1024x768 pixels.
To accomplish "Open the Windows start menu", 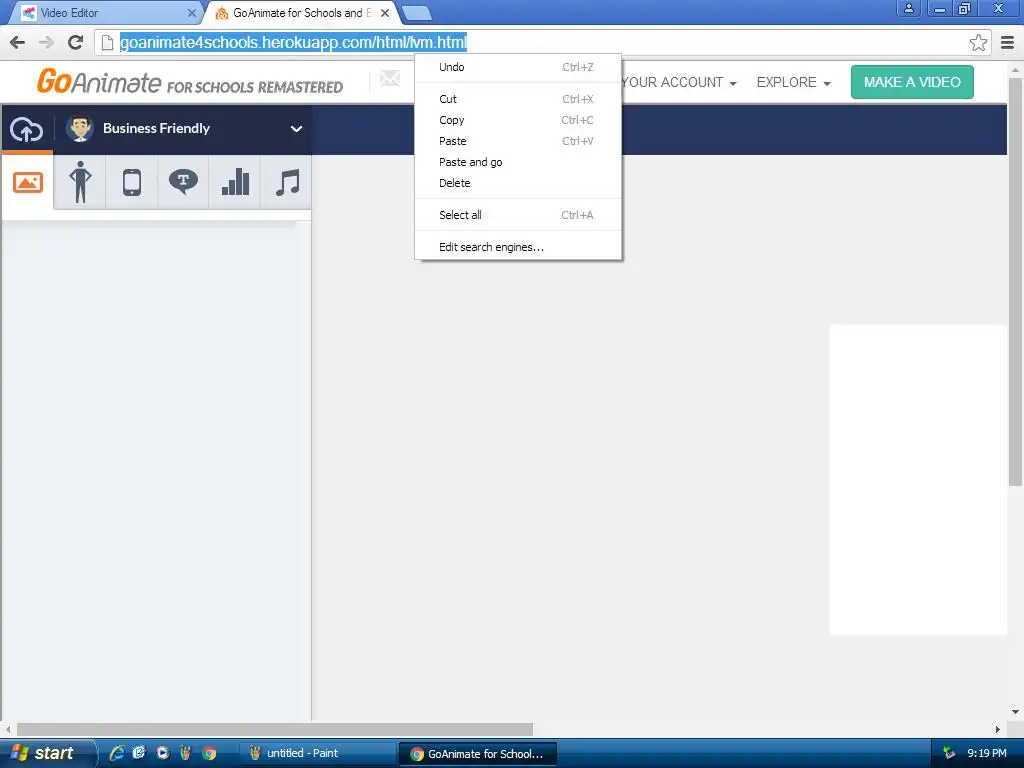I will pyautogui.click(x=46, y=753).
